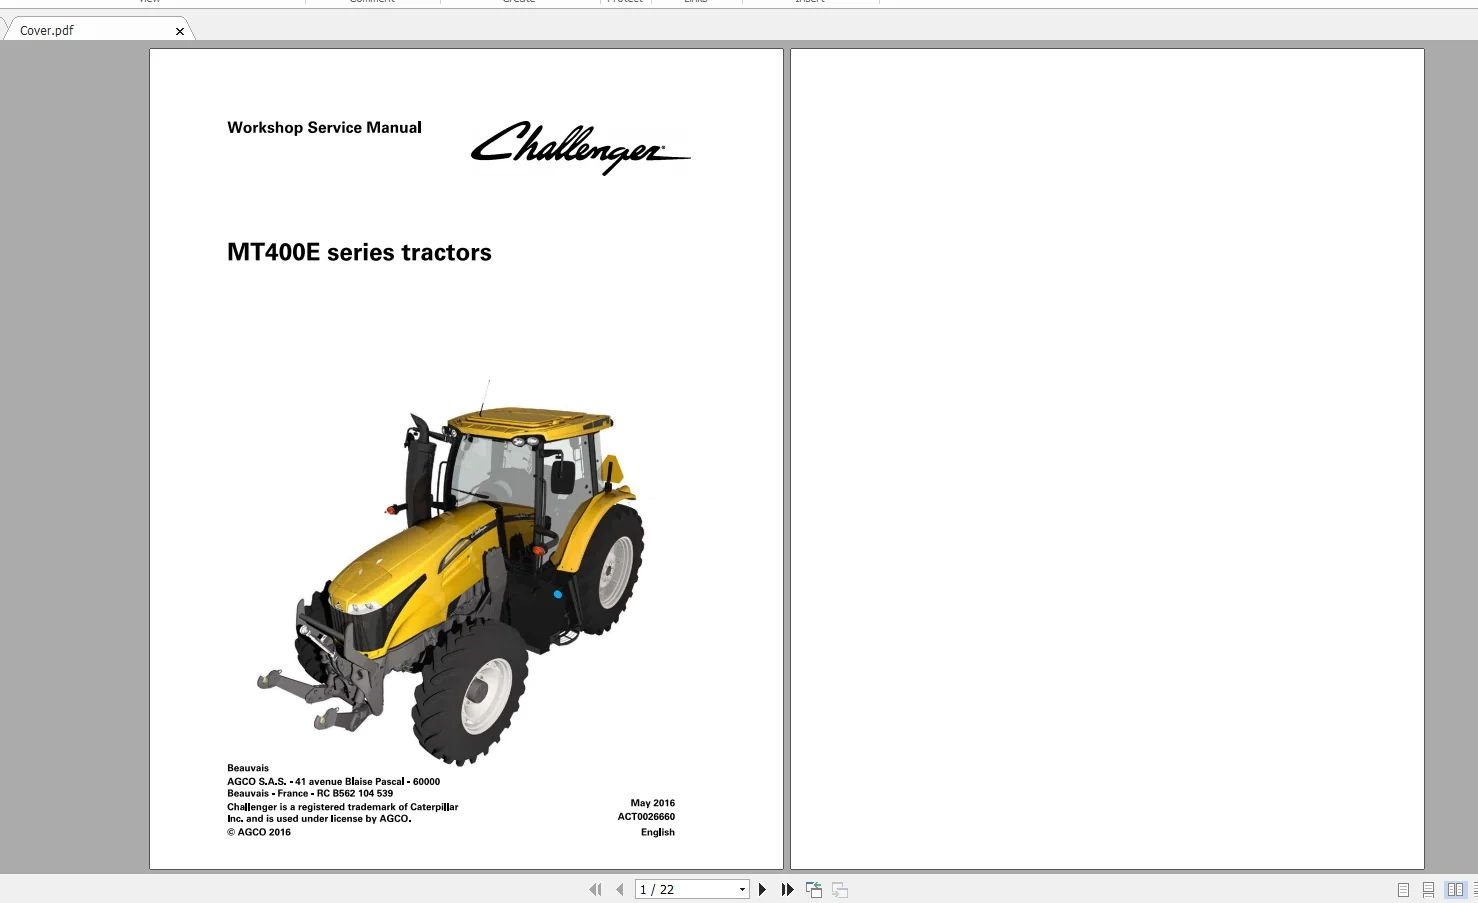This screenshot has width=1478, height=903.
Task: Click the yellow tractor image
Action: coord(450,575)
